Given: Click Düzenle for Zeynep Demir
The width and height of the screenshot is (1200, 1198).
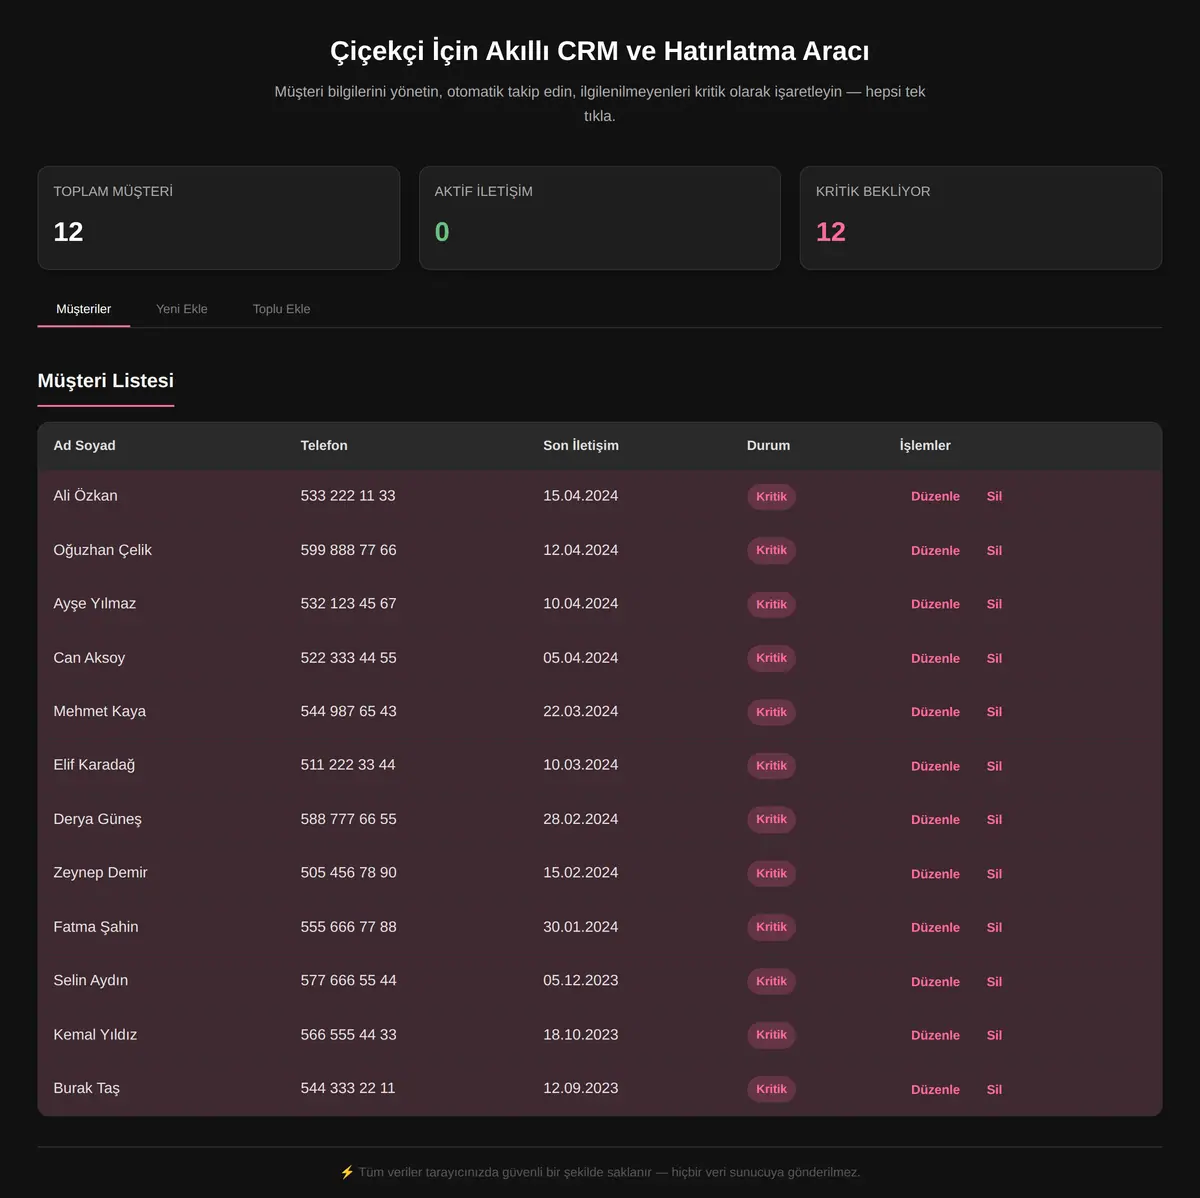Looking at the screenshot, I should [x=935, y=874].
